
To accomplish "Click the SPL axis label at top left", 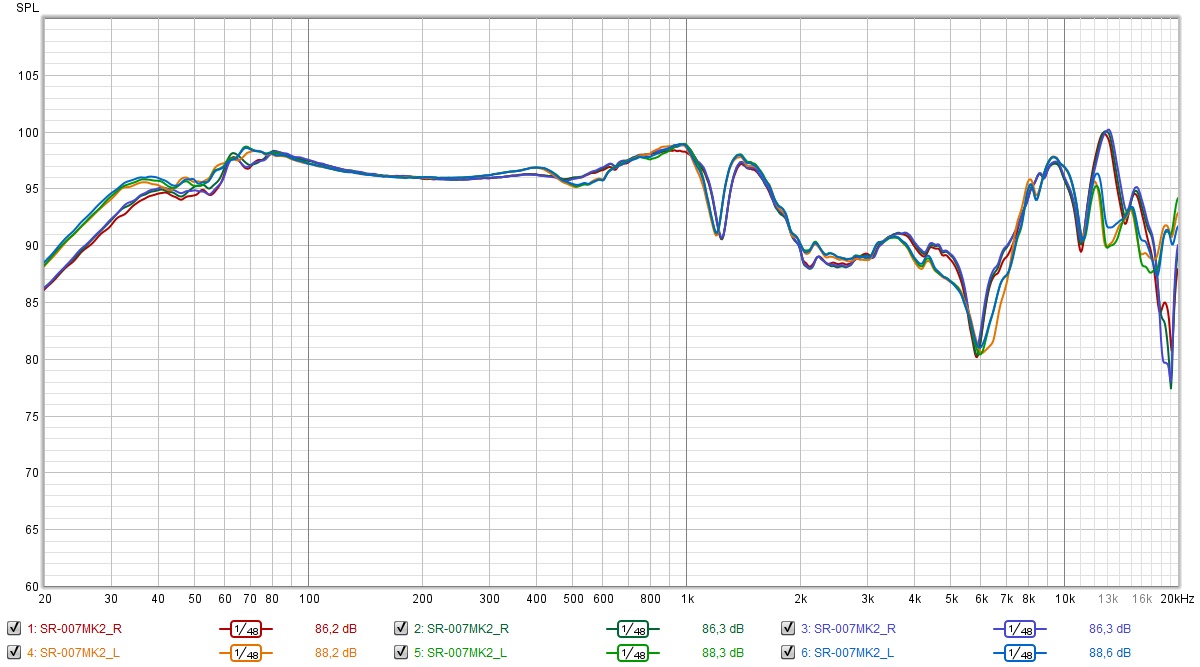I will pos(27,8).
